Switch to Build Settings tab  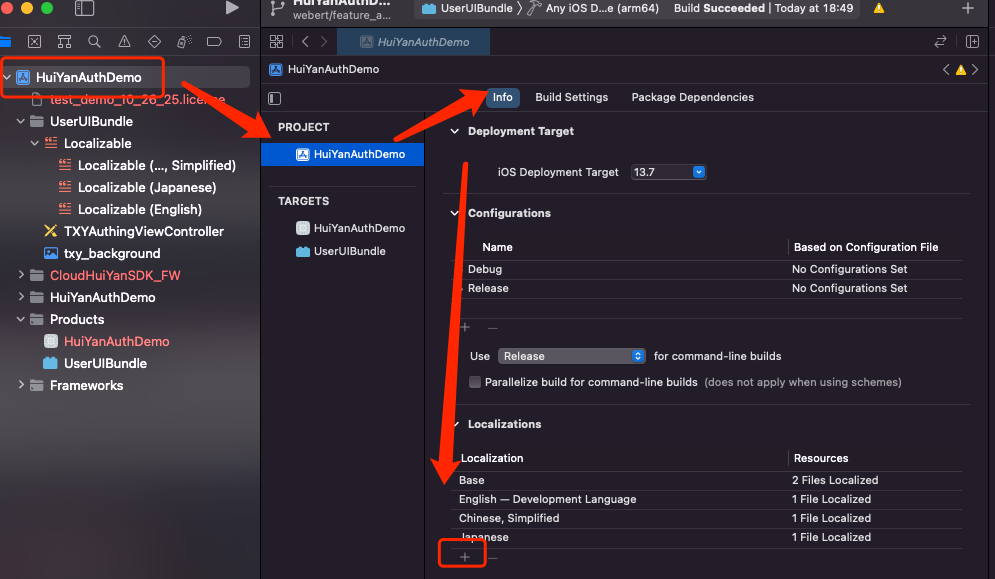pyautogui.click(x=571, y=97)
